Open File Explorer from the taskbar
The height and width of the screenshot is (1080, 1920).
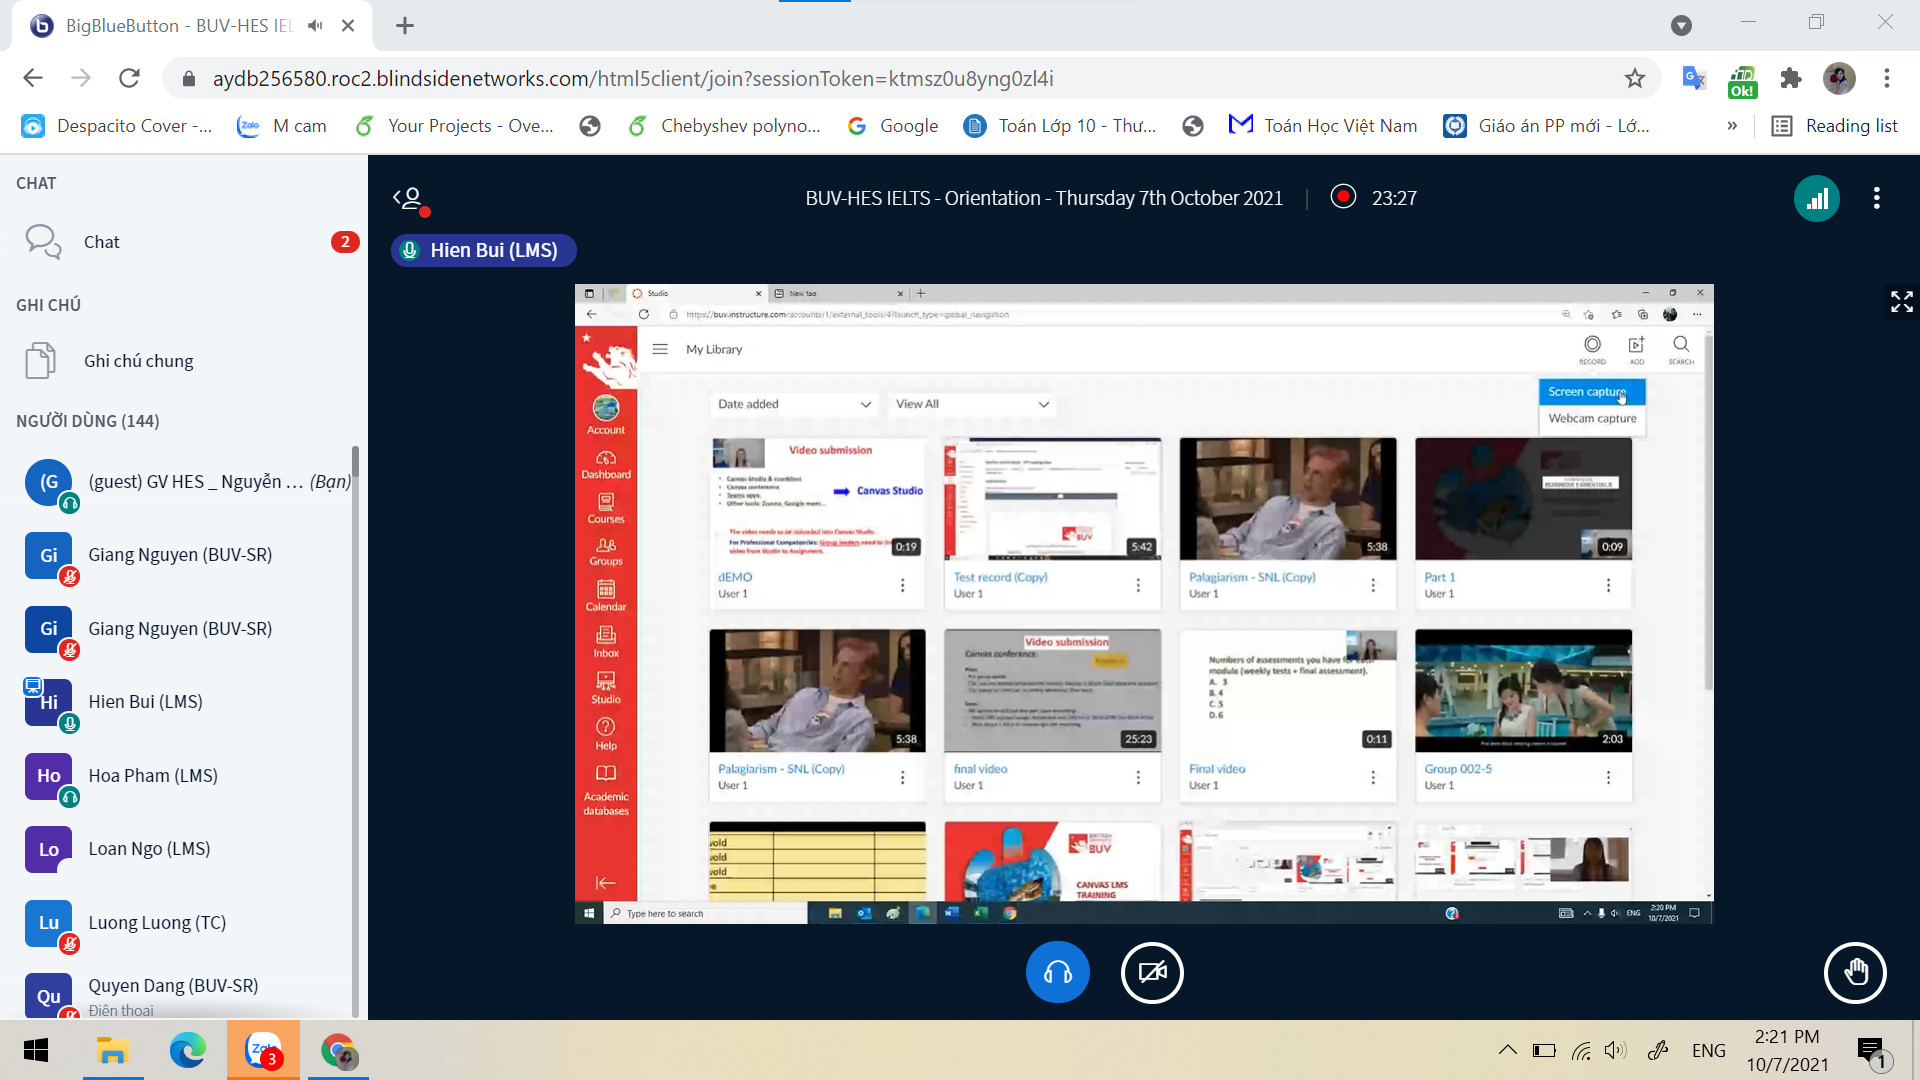[x=112, y=1050]
